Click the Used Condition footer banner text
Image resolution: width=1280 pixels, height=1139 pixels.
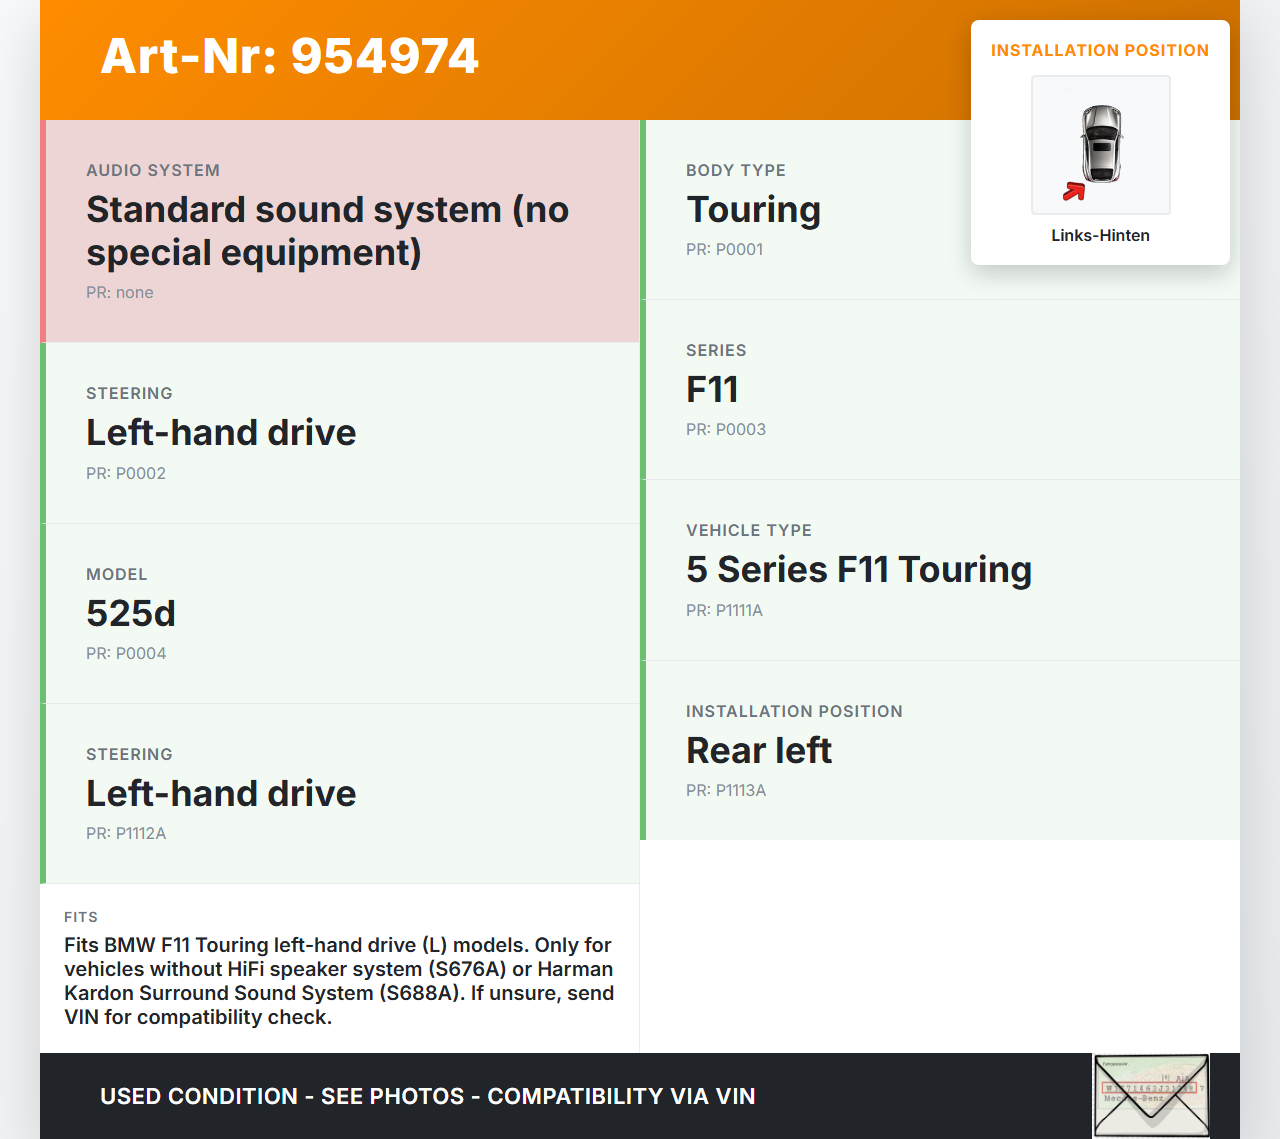(x=428, y=1096)
